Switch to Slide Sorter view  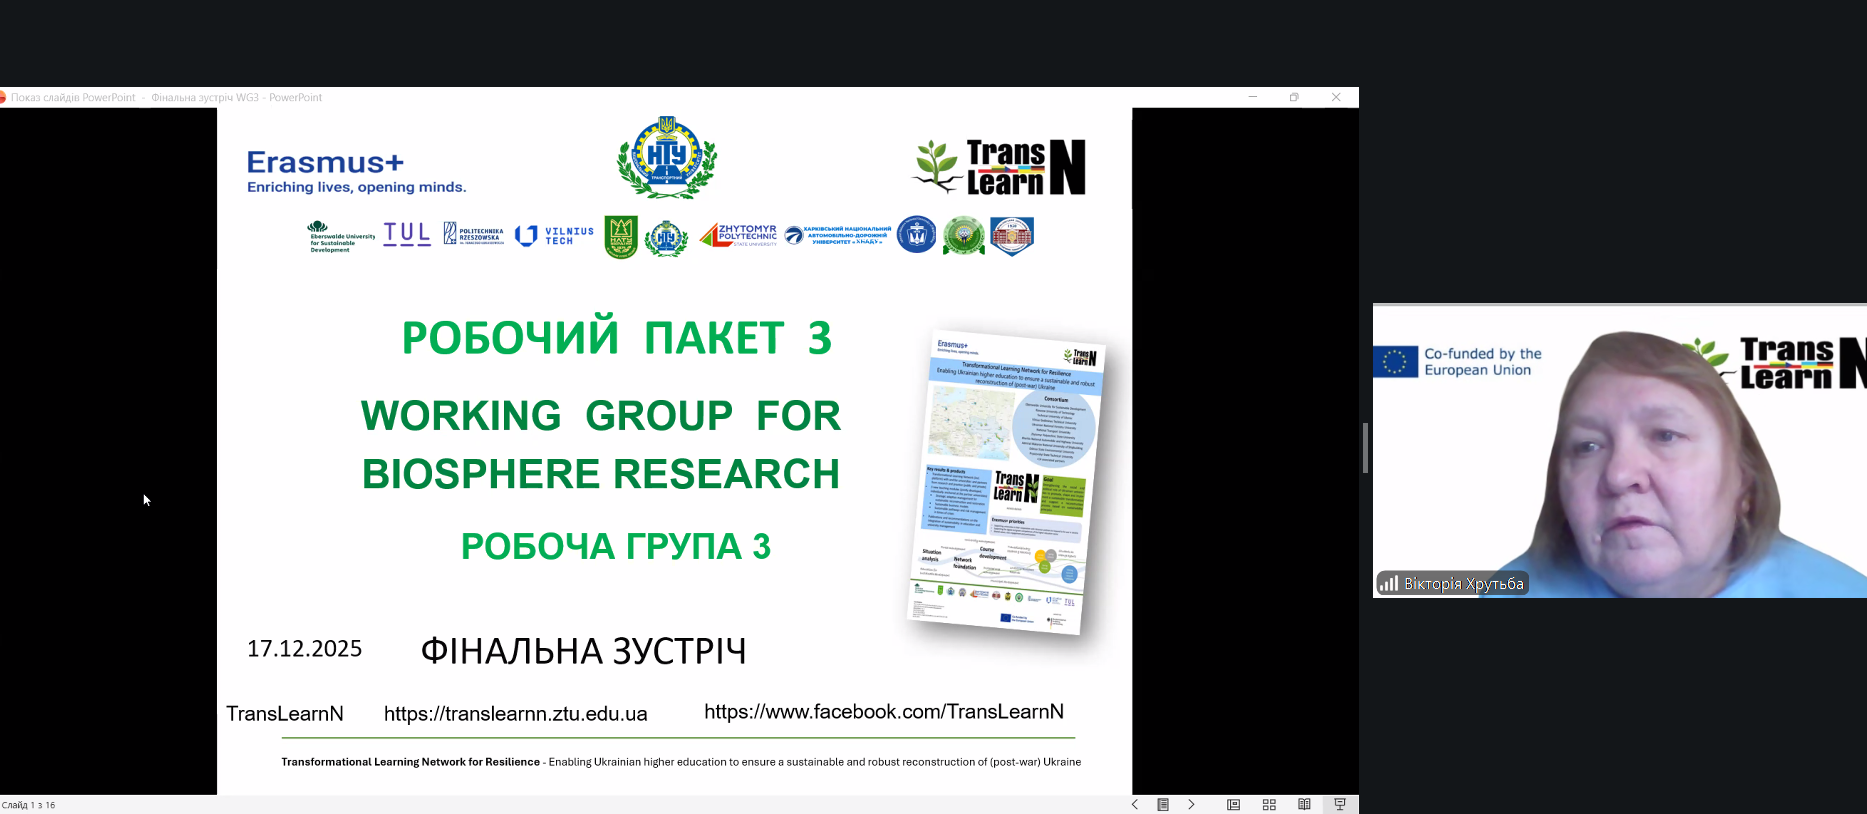[1269, 805]
